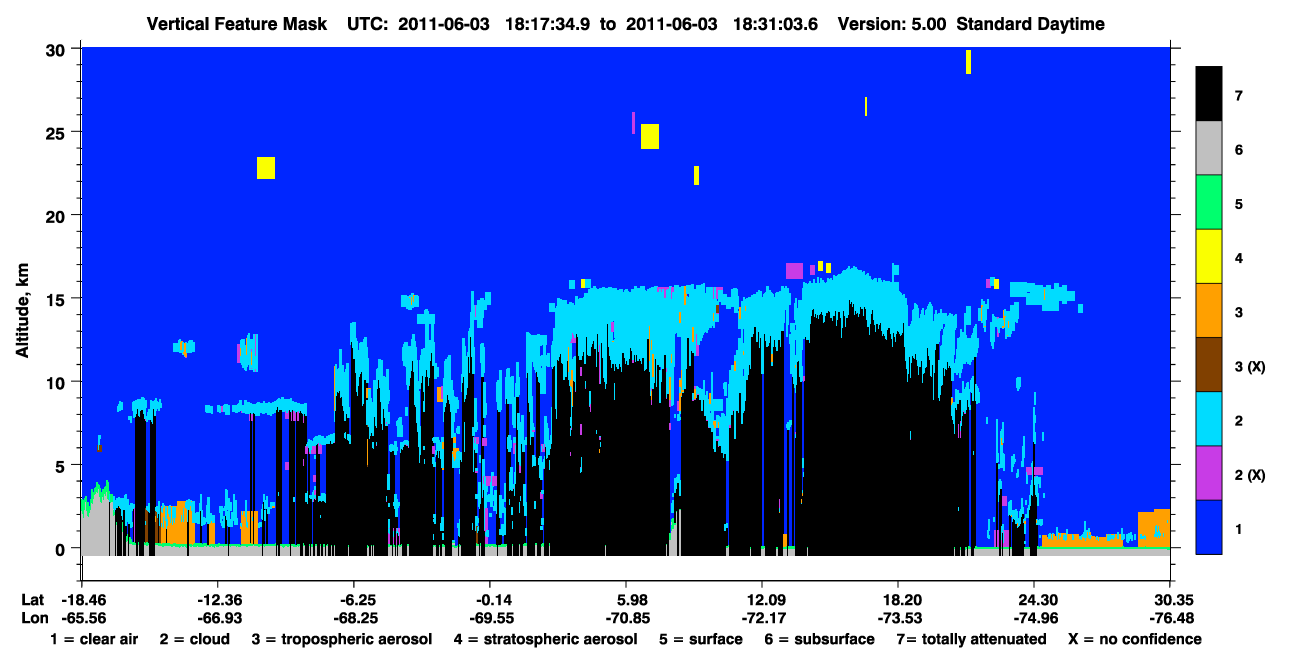Click the end time '18:31:03.6' in title
1300x667 pixels.
pos(774,24)
